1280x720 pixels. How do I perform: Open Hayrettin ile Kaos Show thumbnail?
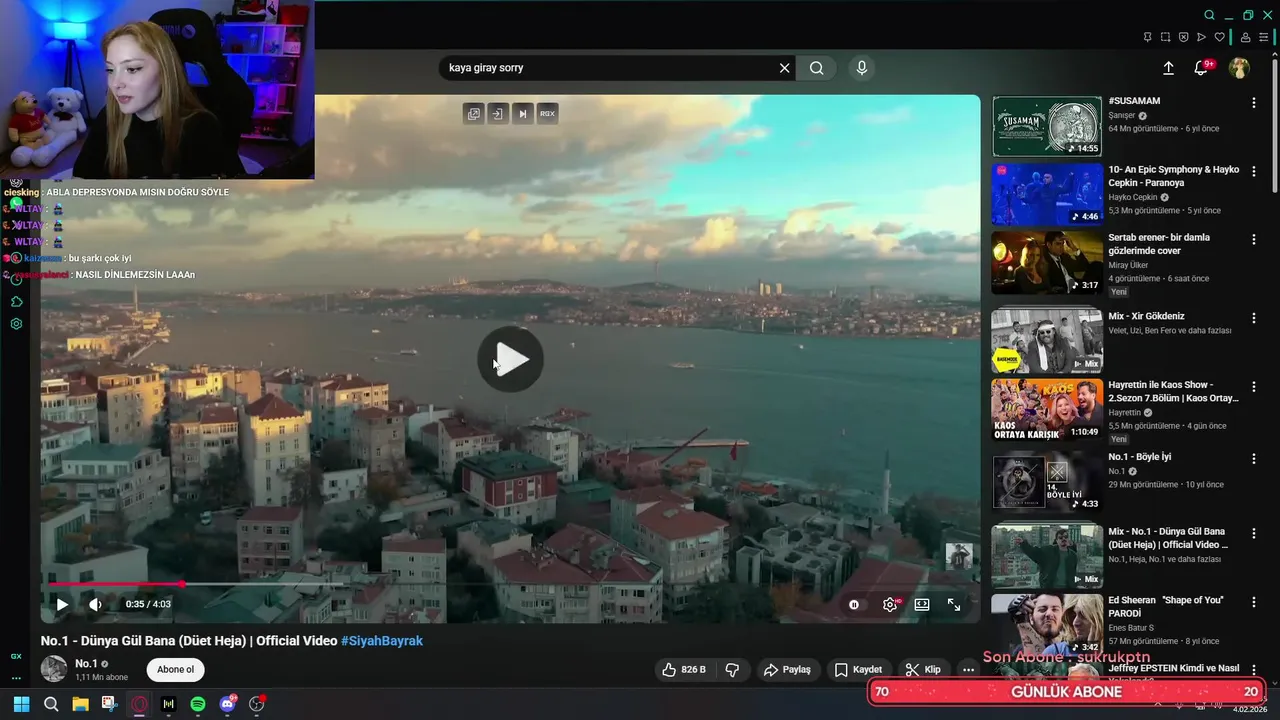[x=1047, y=410]
